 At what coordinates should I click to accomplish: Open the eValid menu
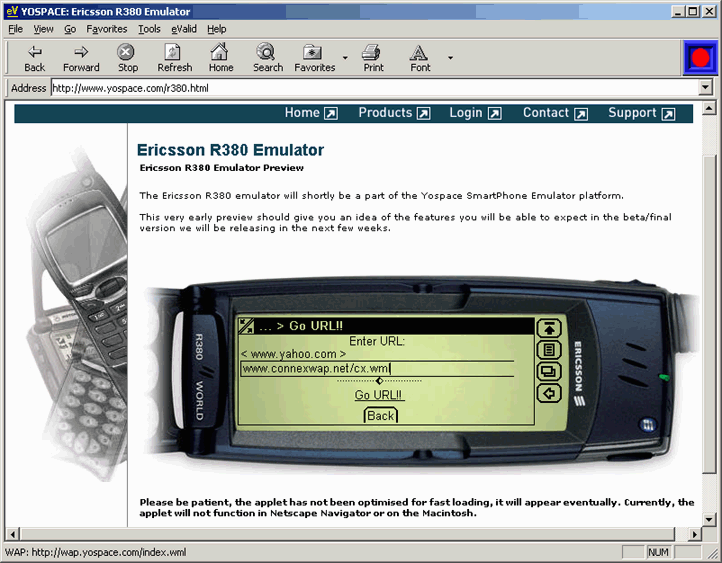184,29
